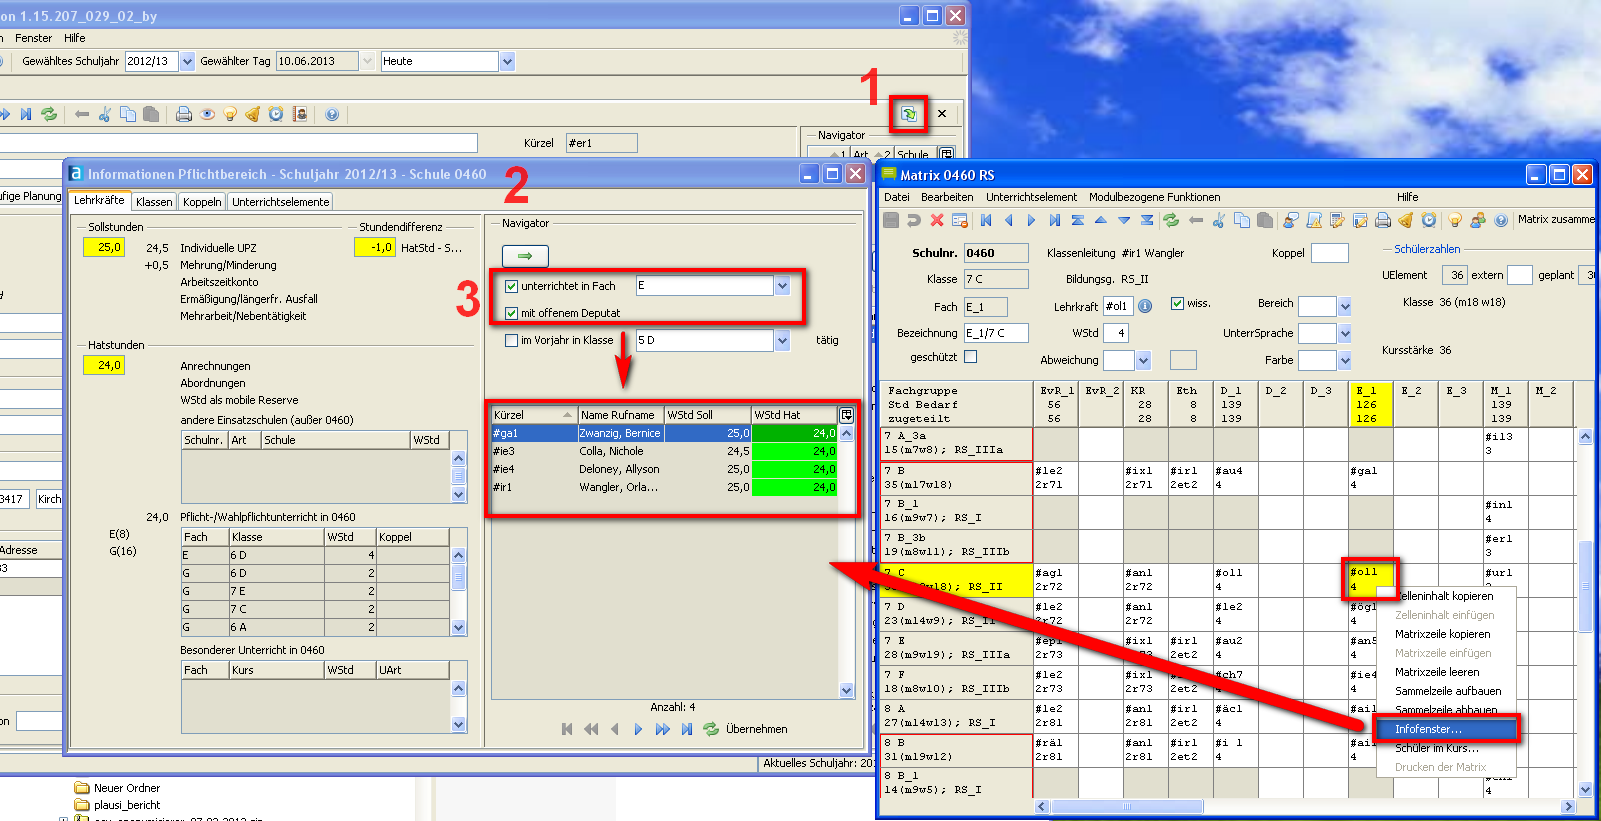Click the refresh icon in Matrix toolbar
Image resolution: width=1601 pixels, height=821 pixels.
(x=1171, y=220)
